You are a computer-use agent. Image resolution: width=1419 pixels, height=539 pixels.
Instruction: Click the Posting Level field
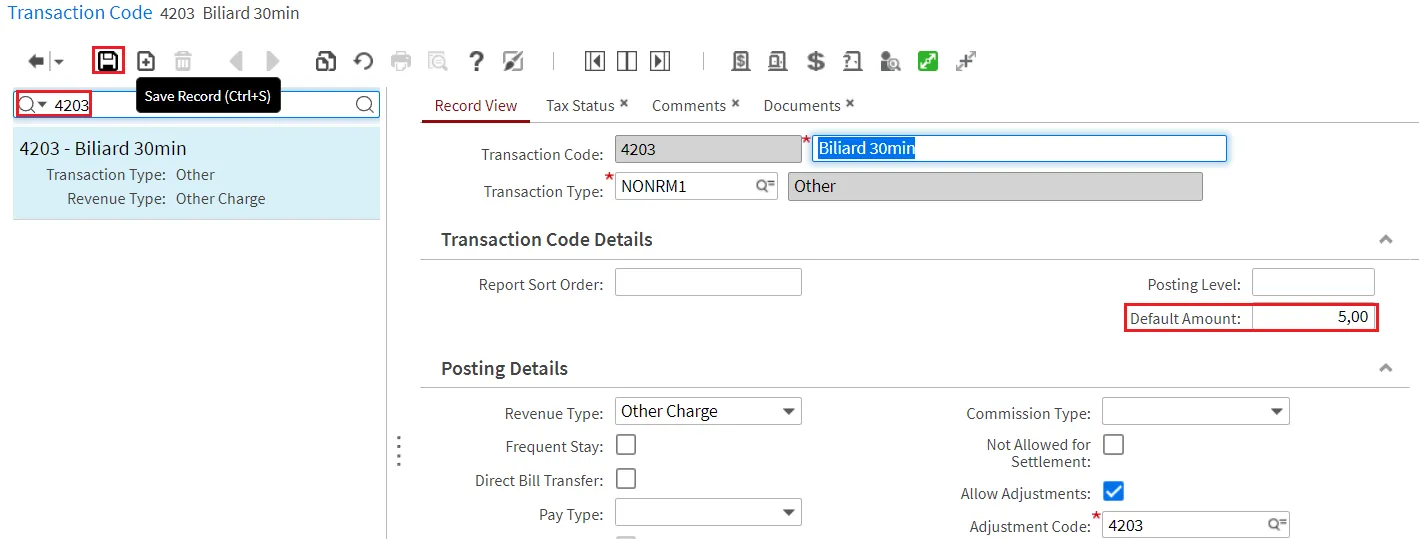click(1313, 282)
